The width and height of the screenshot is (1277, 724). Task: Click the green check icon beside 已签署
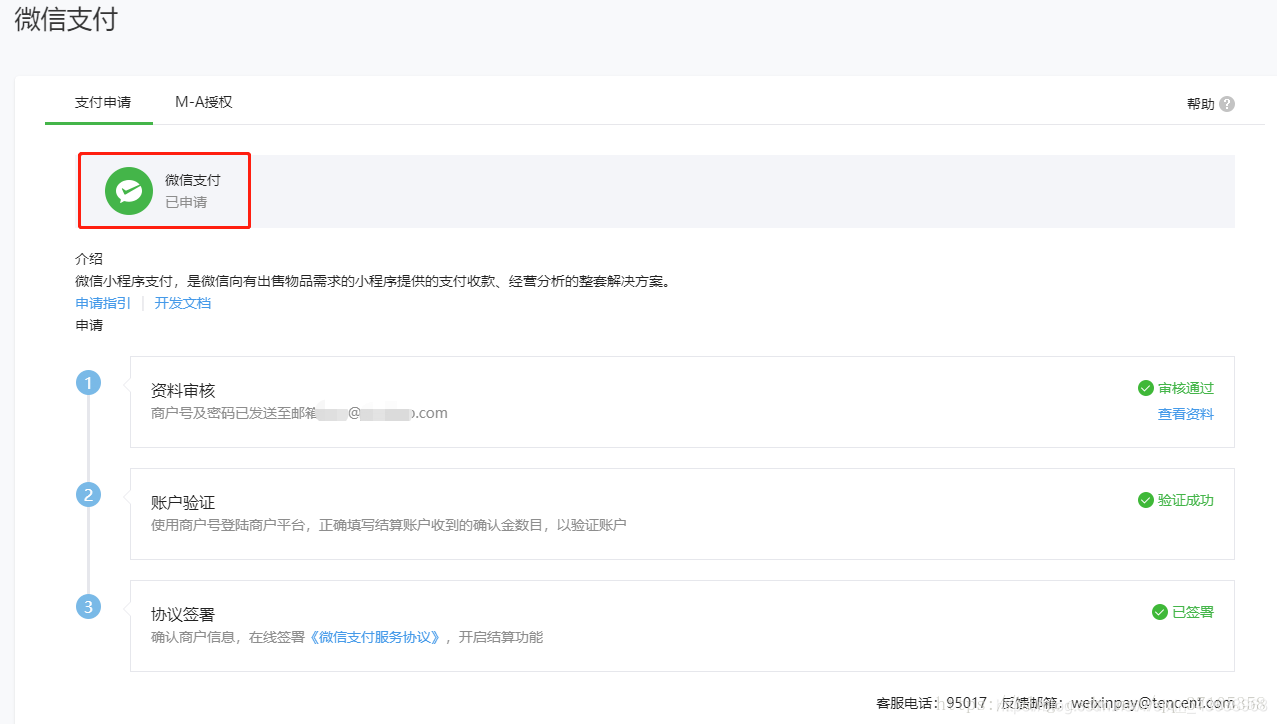[1160, 612]
